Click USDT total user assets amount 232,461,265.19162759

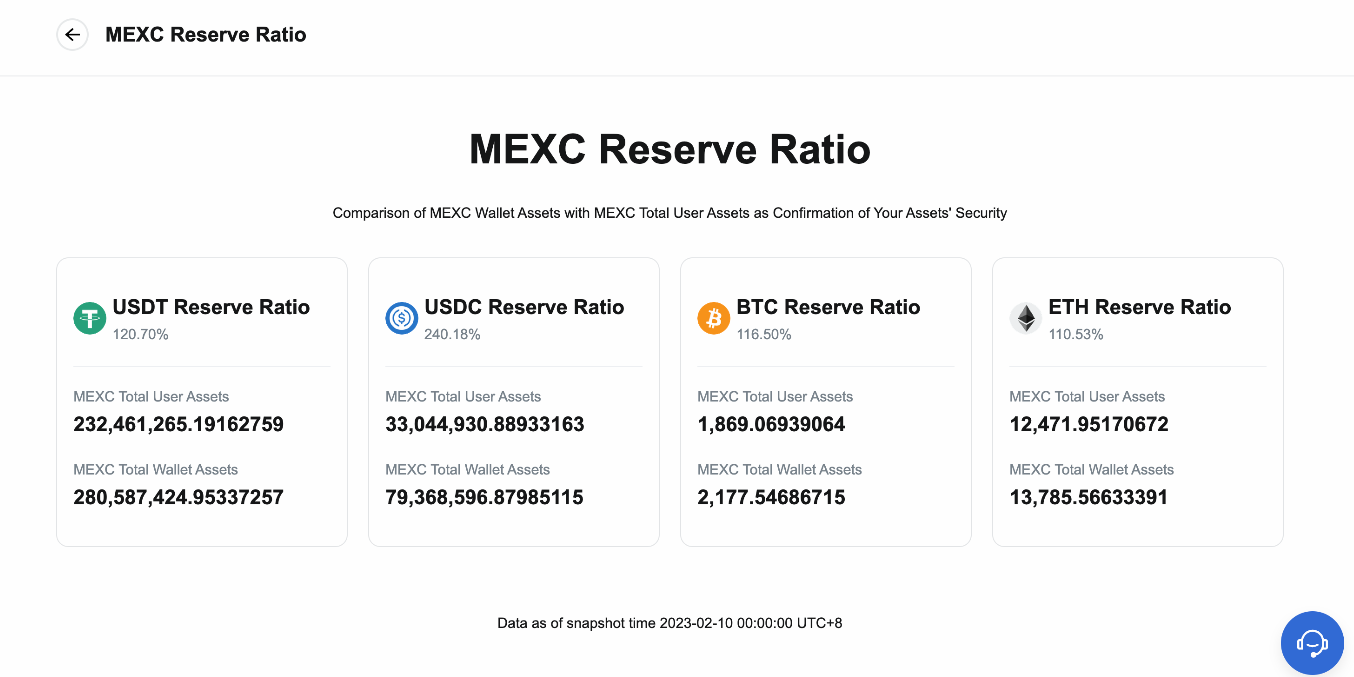(x=178, y=424)
